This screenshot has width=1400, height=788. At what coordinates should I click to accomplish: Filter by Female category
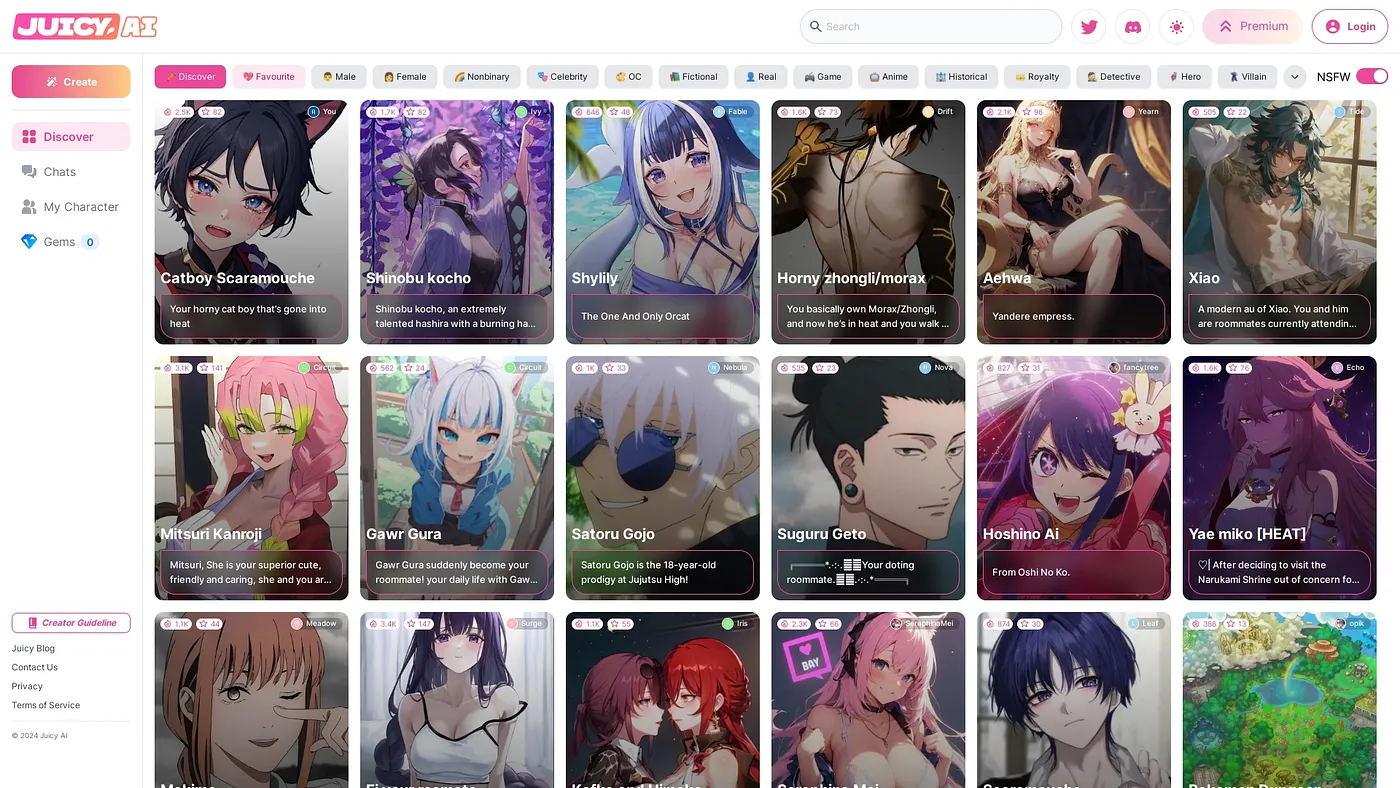pos(405,77)
